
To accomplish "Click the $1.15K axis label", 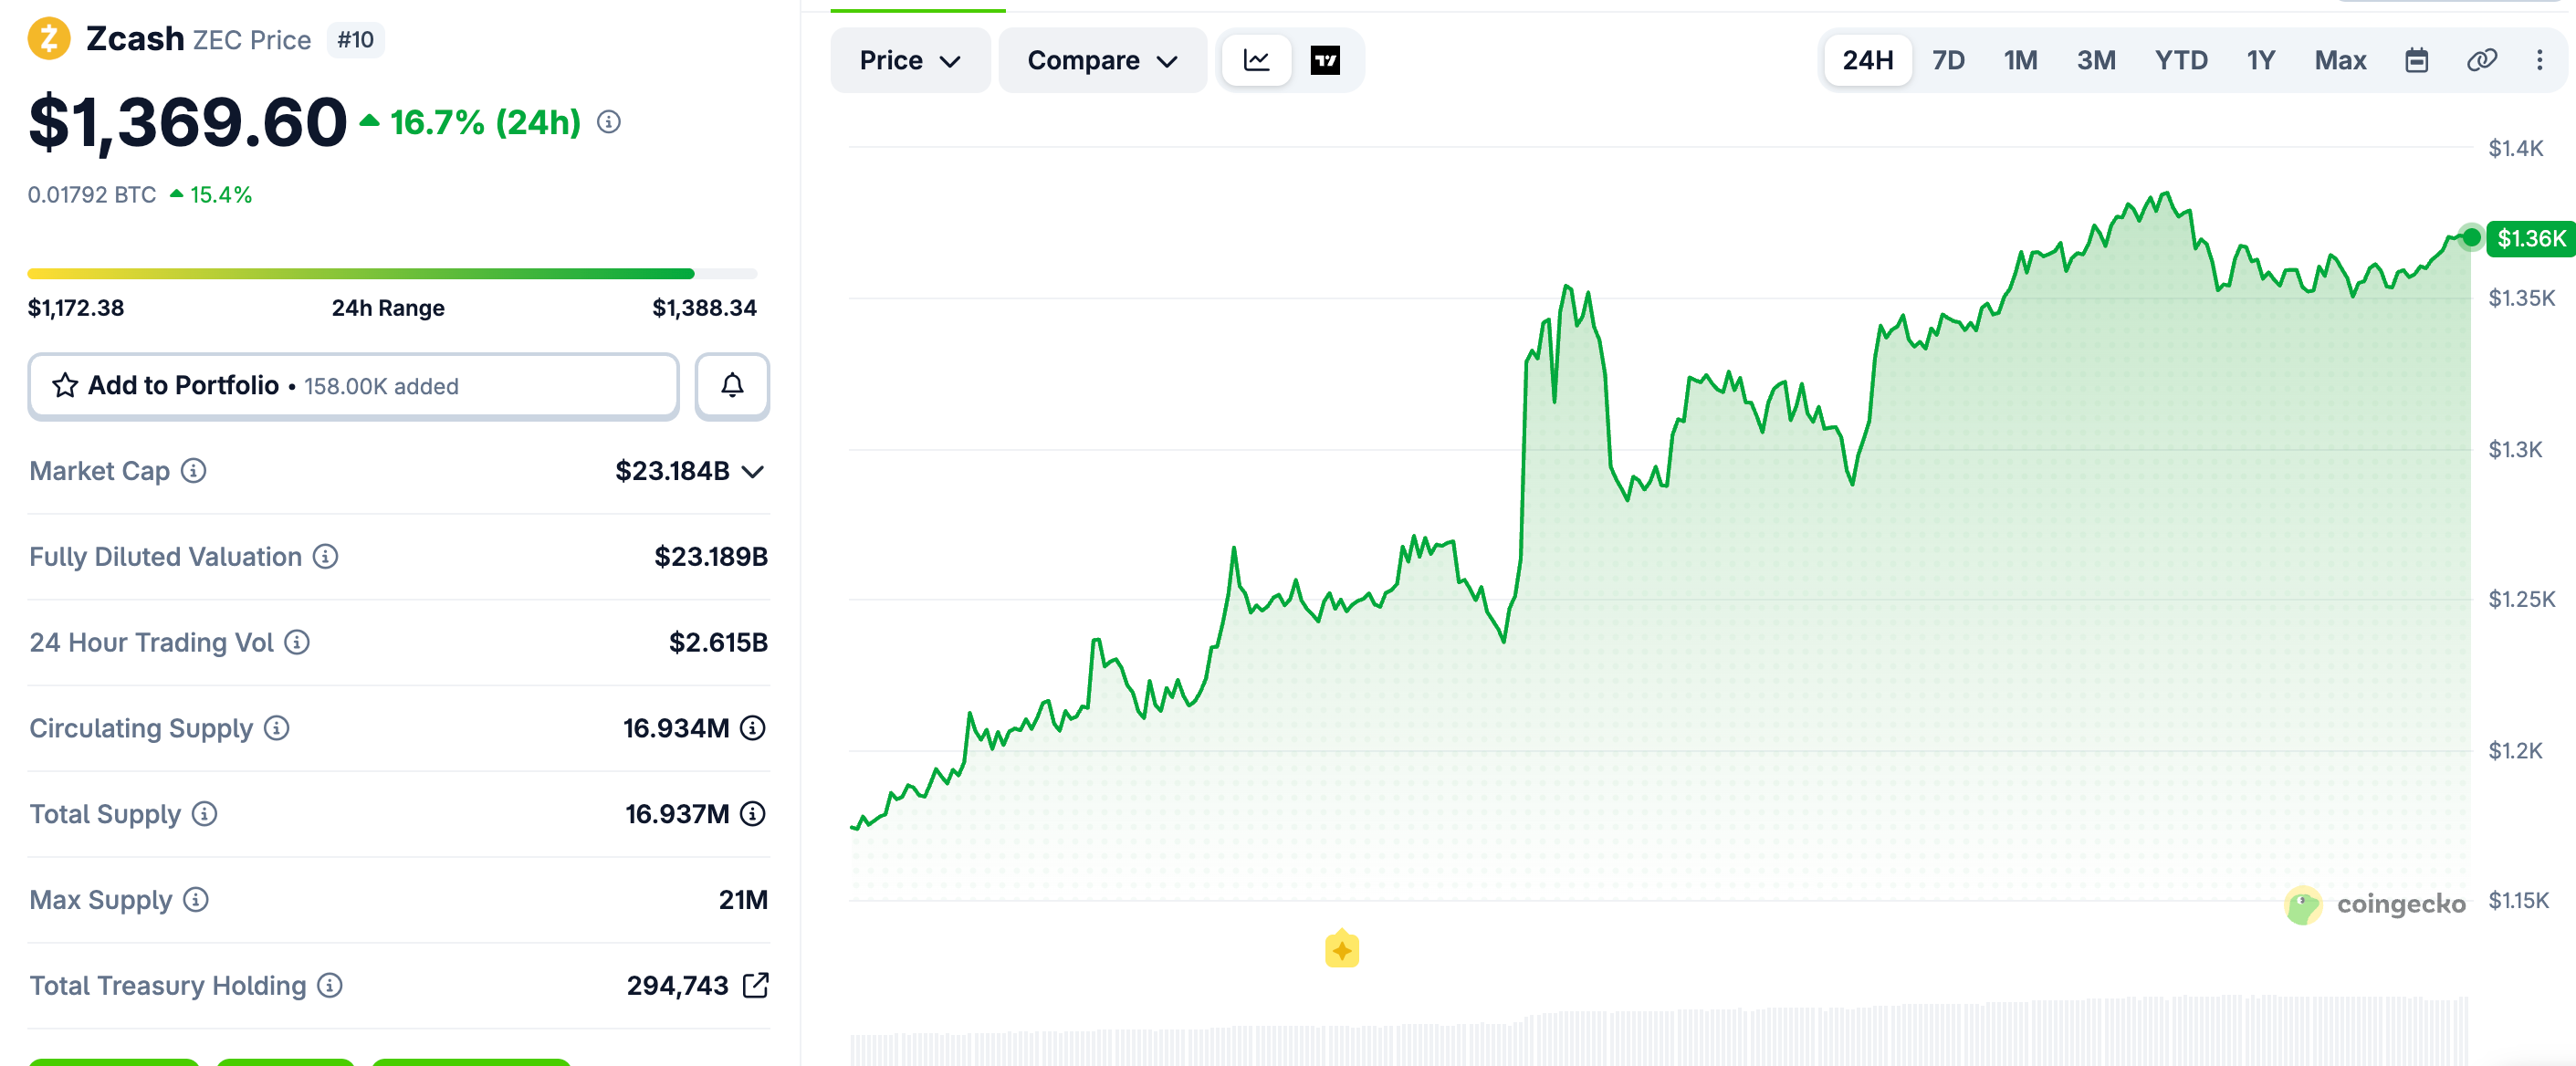I will click(x=2518, y=901).
